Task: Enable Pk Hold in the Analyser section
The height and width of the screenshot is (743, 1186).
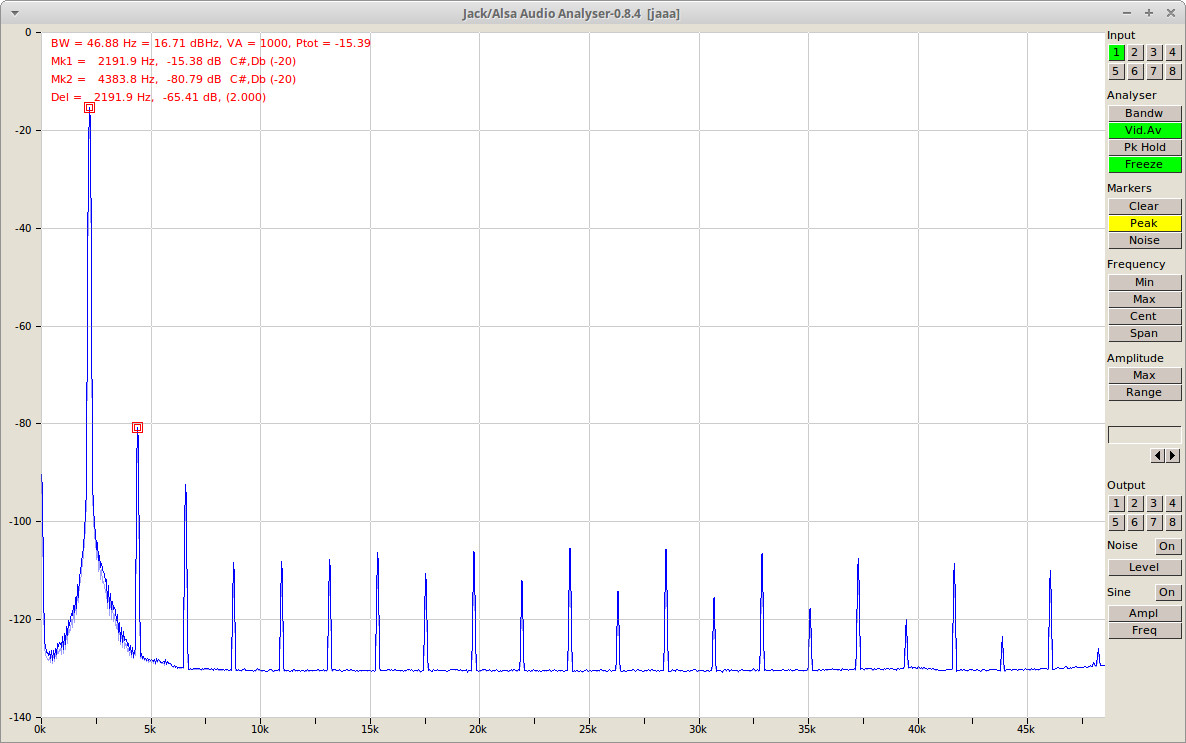Action: 1144,147
